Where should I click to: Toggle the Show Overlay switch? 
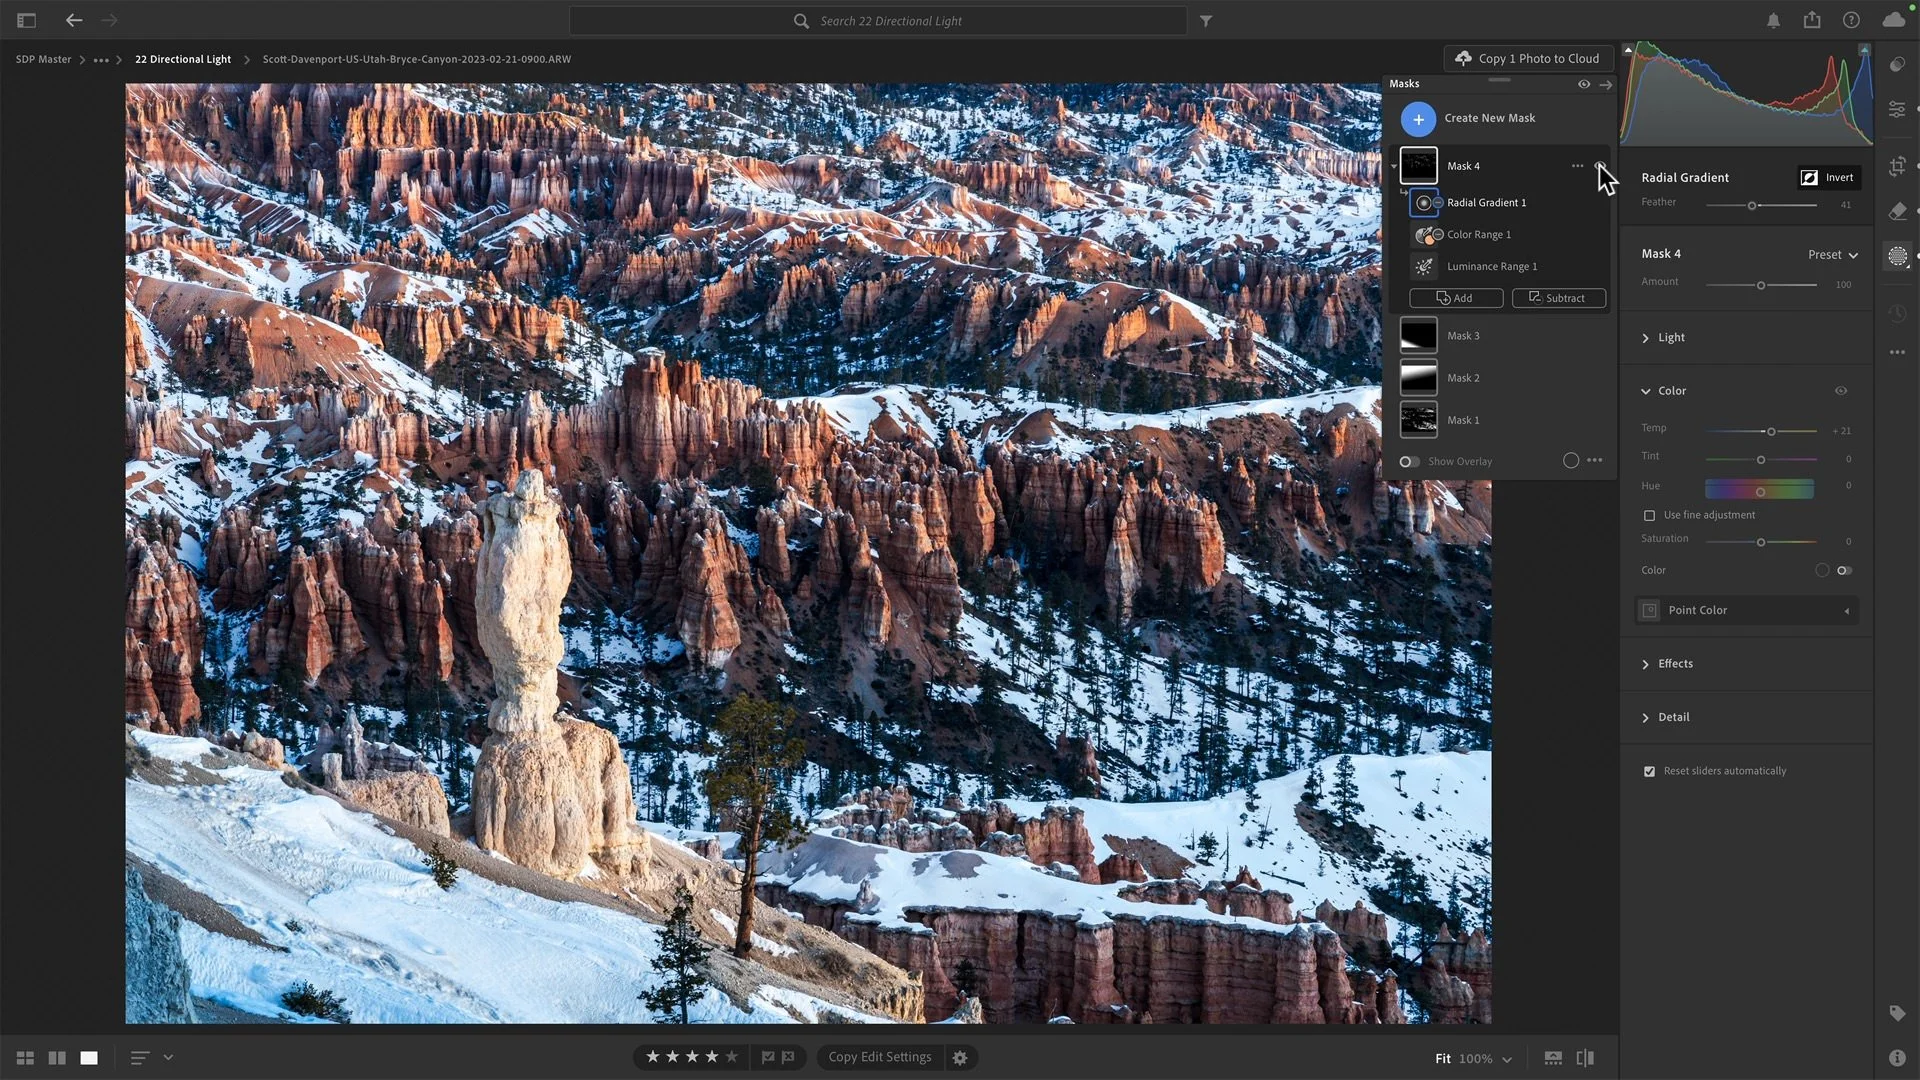[x=1409, y=461]
